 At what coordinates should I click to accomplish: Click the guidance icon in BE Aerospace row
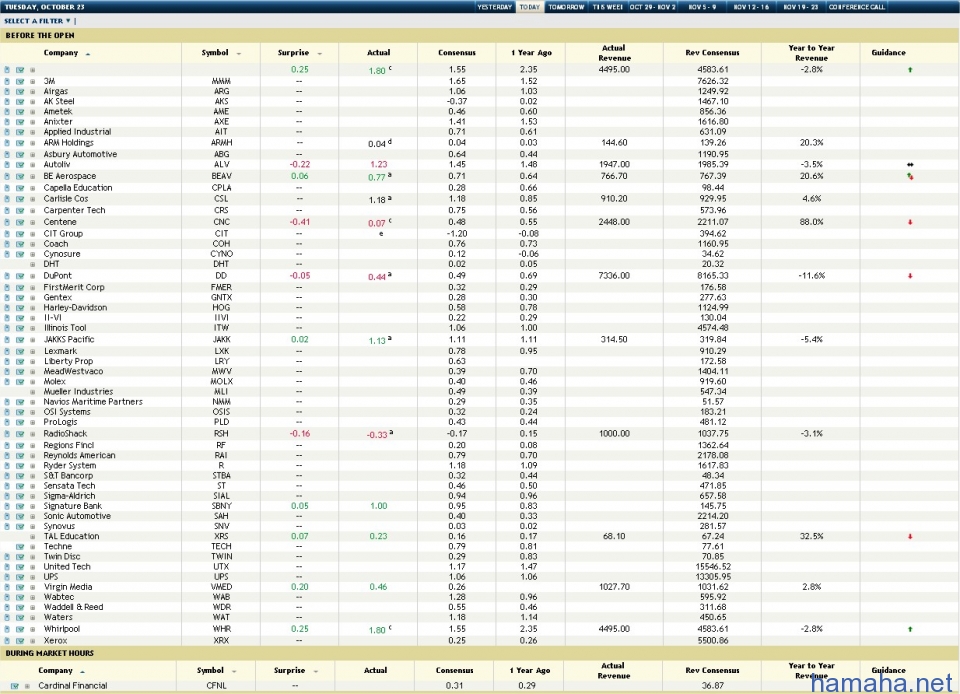coord(910,177)
